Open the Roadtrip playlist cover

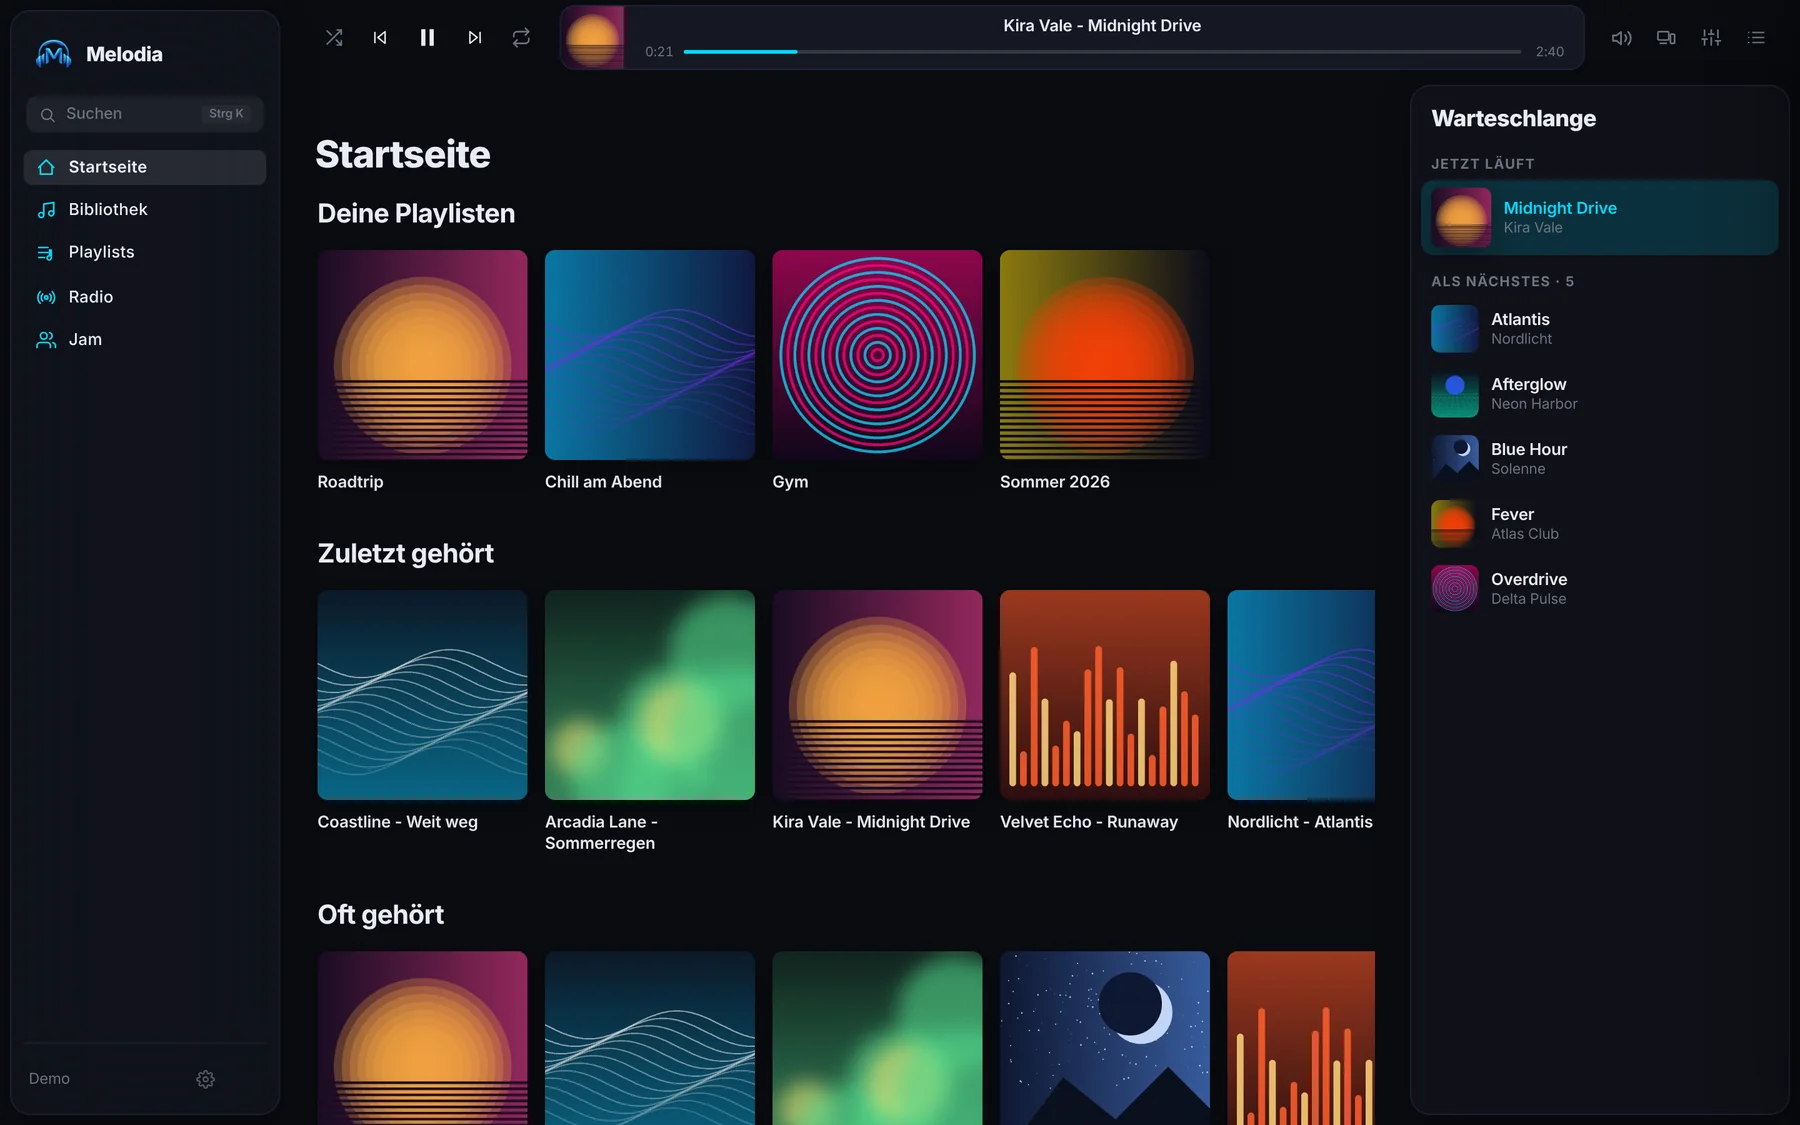pyautogui.click(x=422, y=355)
